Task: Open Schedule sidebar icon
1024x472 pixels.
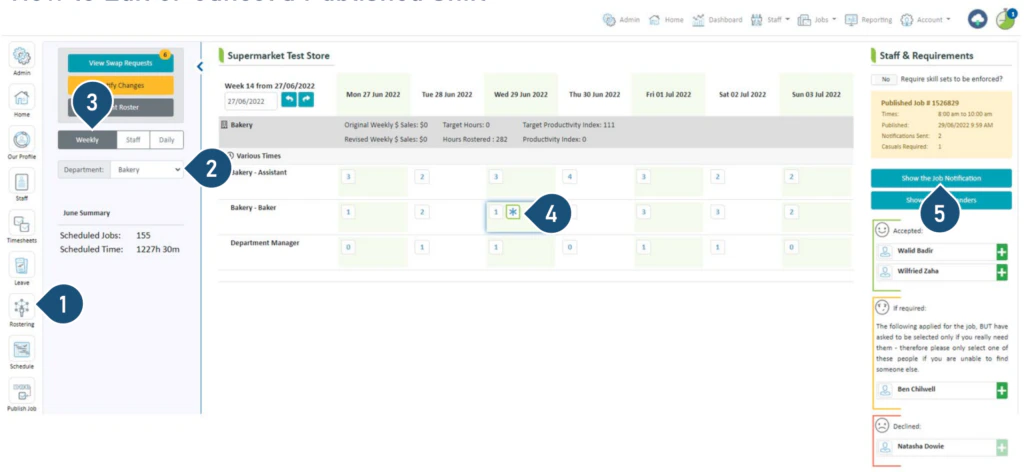Action: [22, 349]
